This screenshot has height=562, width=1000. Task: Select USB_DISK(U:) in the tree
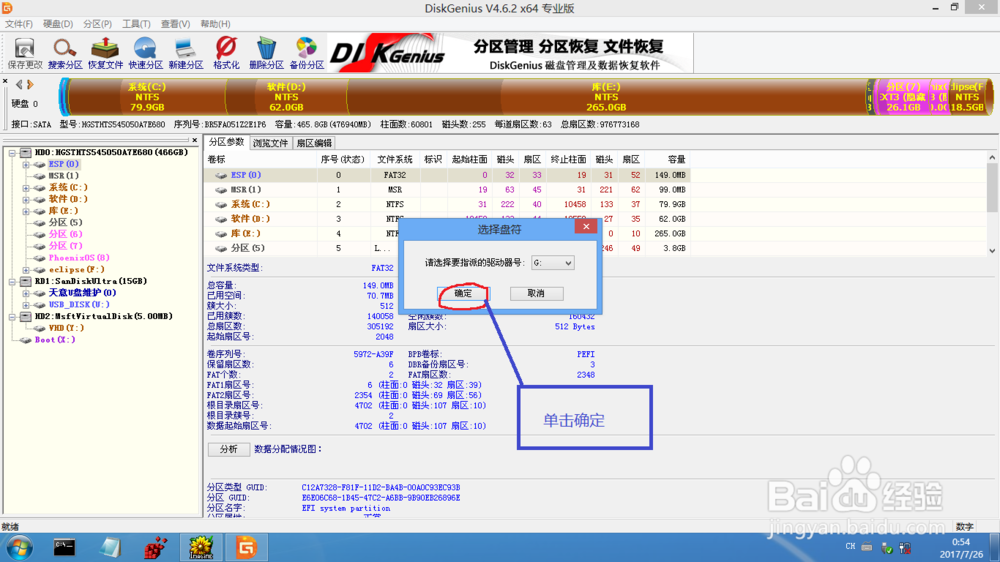point(79,305)
